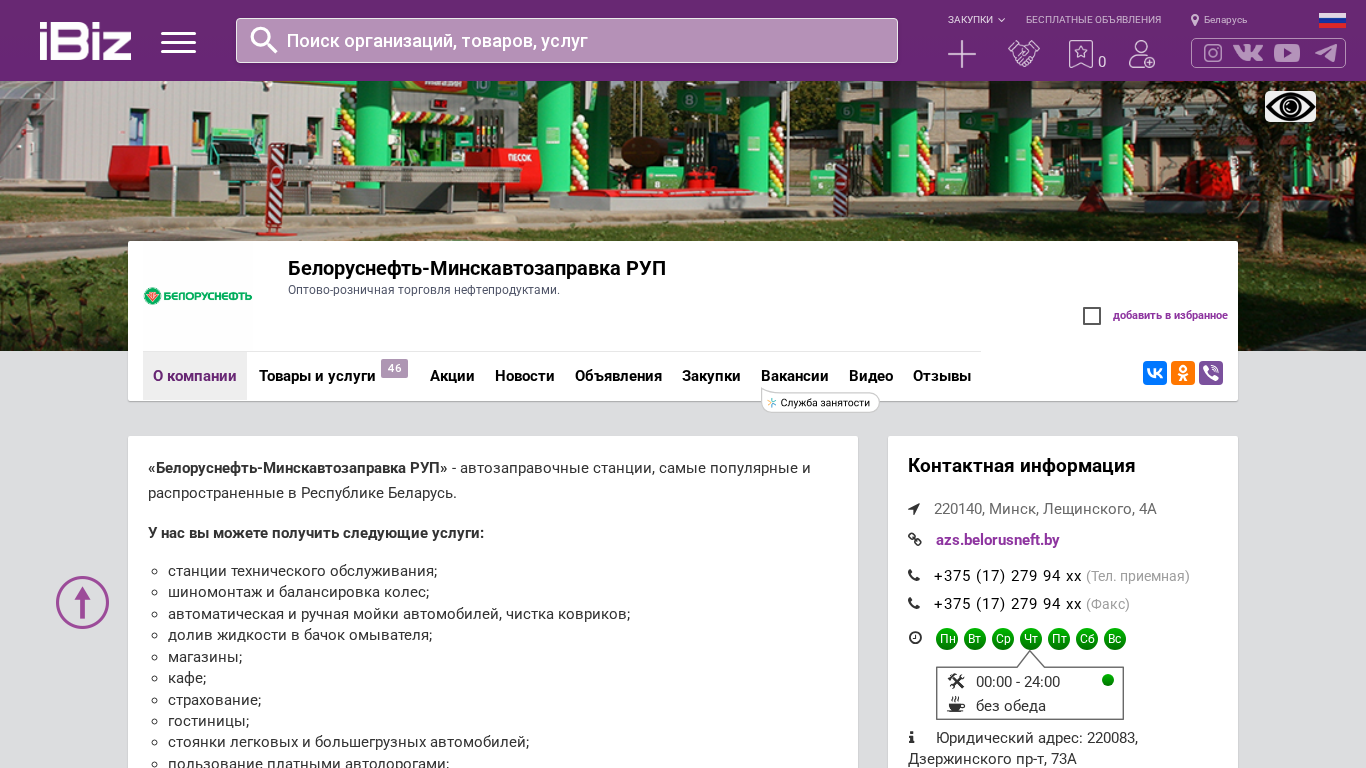Screen dimensions: 1366x768
Task: Click address 220140, Минск, Лещинского, 4А
Action: coord(1045,509)
